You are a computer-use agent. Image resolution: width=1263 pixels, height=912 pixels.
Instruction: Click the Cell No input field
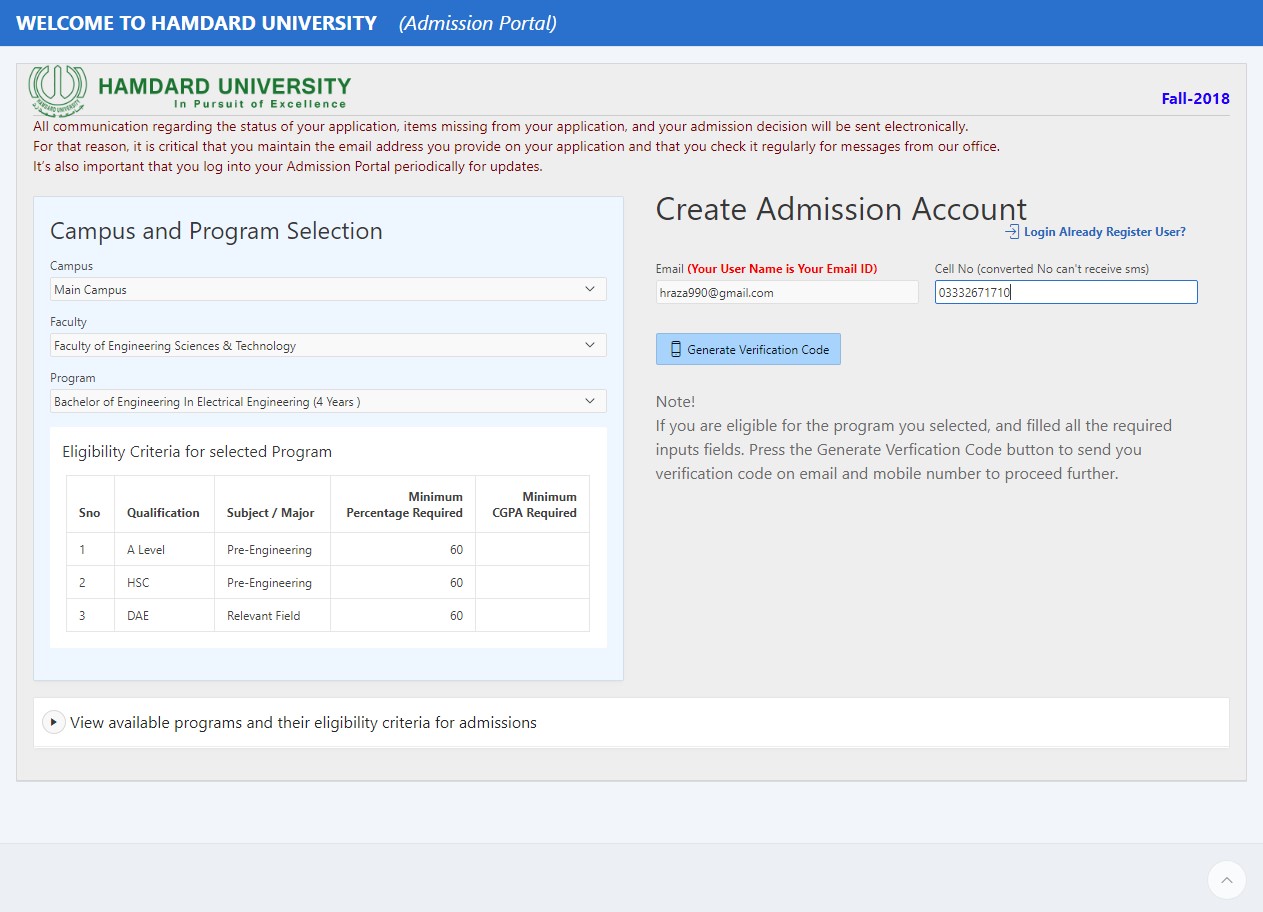pyautogui.click(x=1066, y=292)
